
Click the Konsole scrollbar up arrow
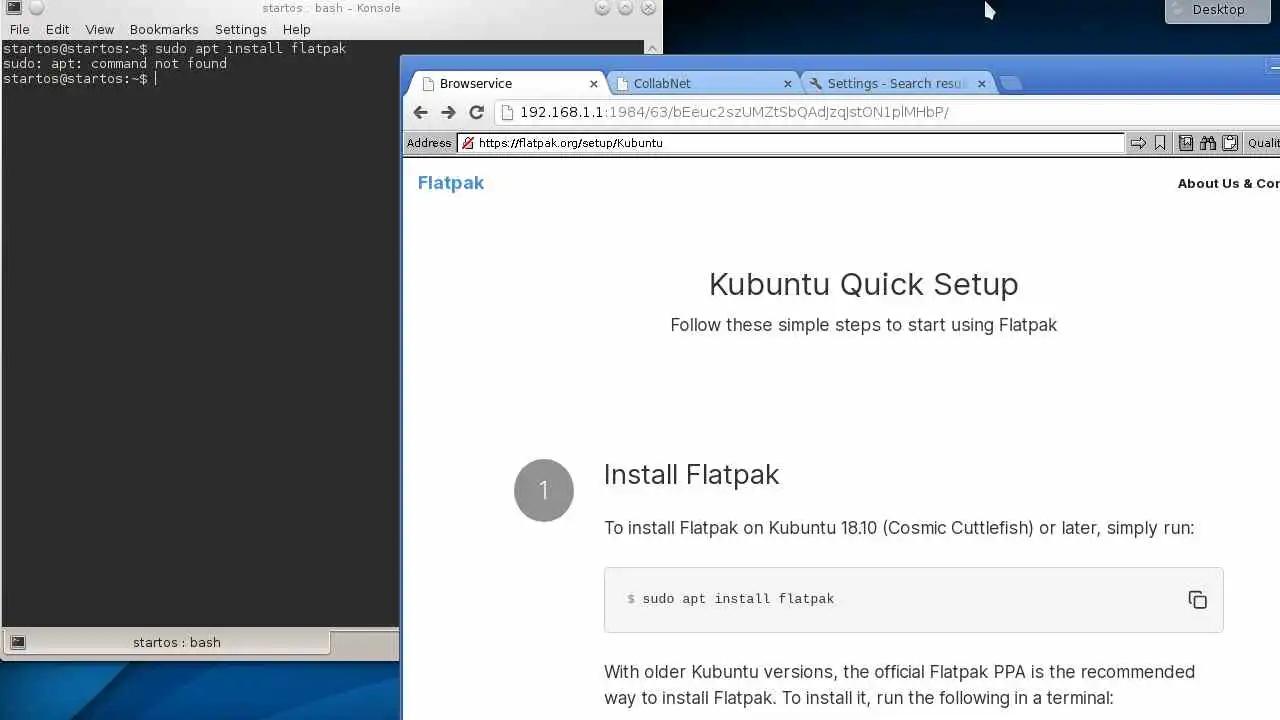pyautogui.click(x=654, y=47)
